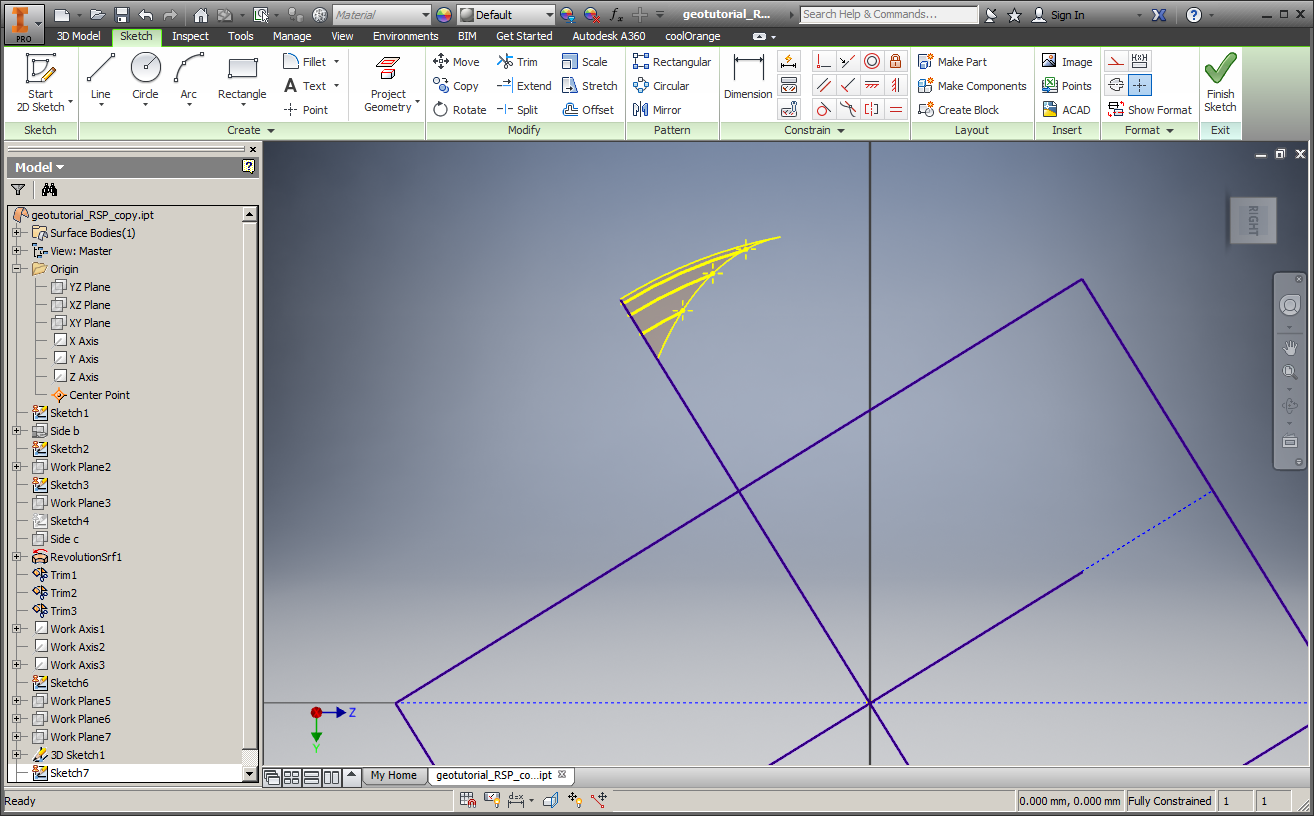1314x816 pixels.
Task: Open the fx Parameters tool
Action: tap(616, 15)
